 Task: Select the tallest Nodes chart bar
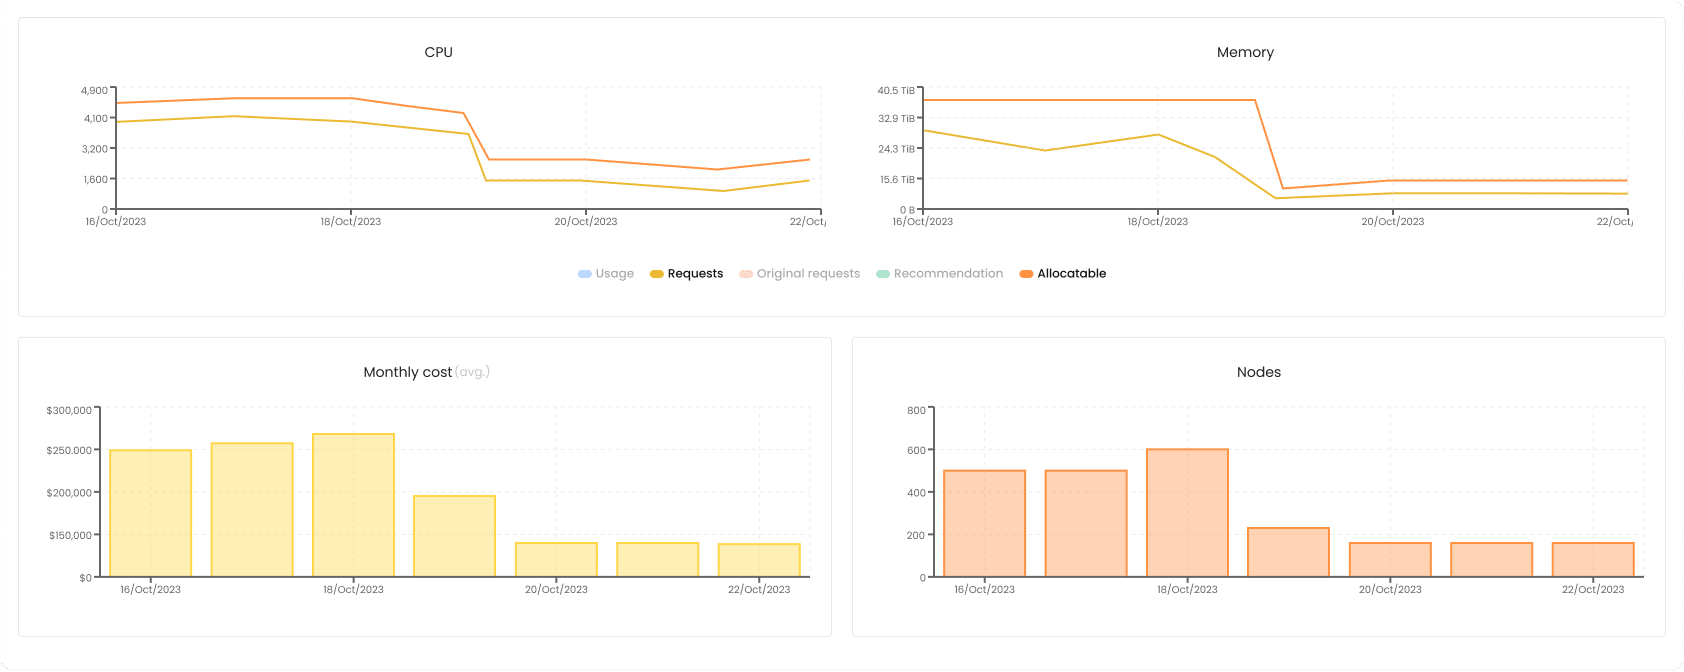(1187, 513)
